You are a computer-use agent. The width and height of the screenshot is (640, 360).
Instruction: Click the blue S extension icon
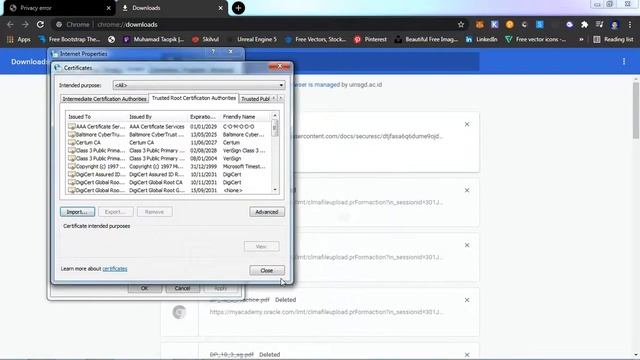point(540,24)
